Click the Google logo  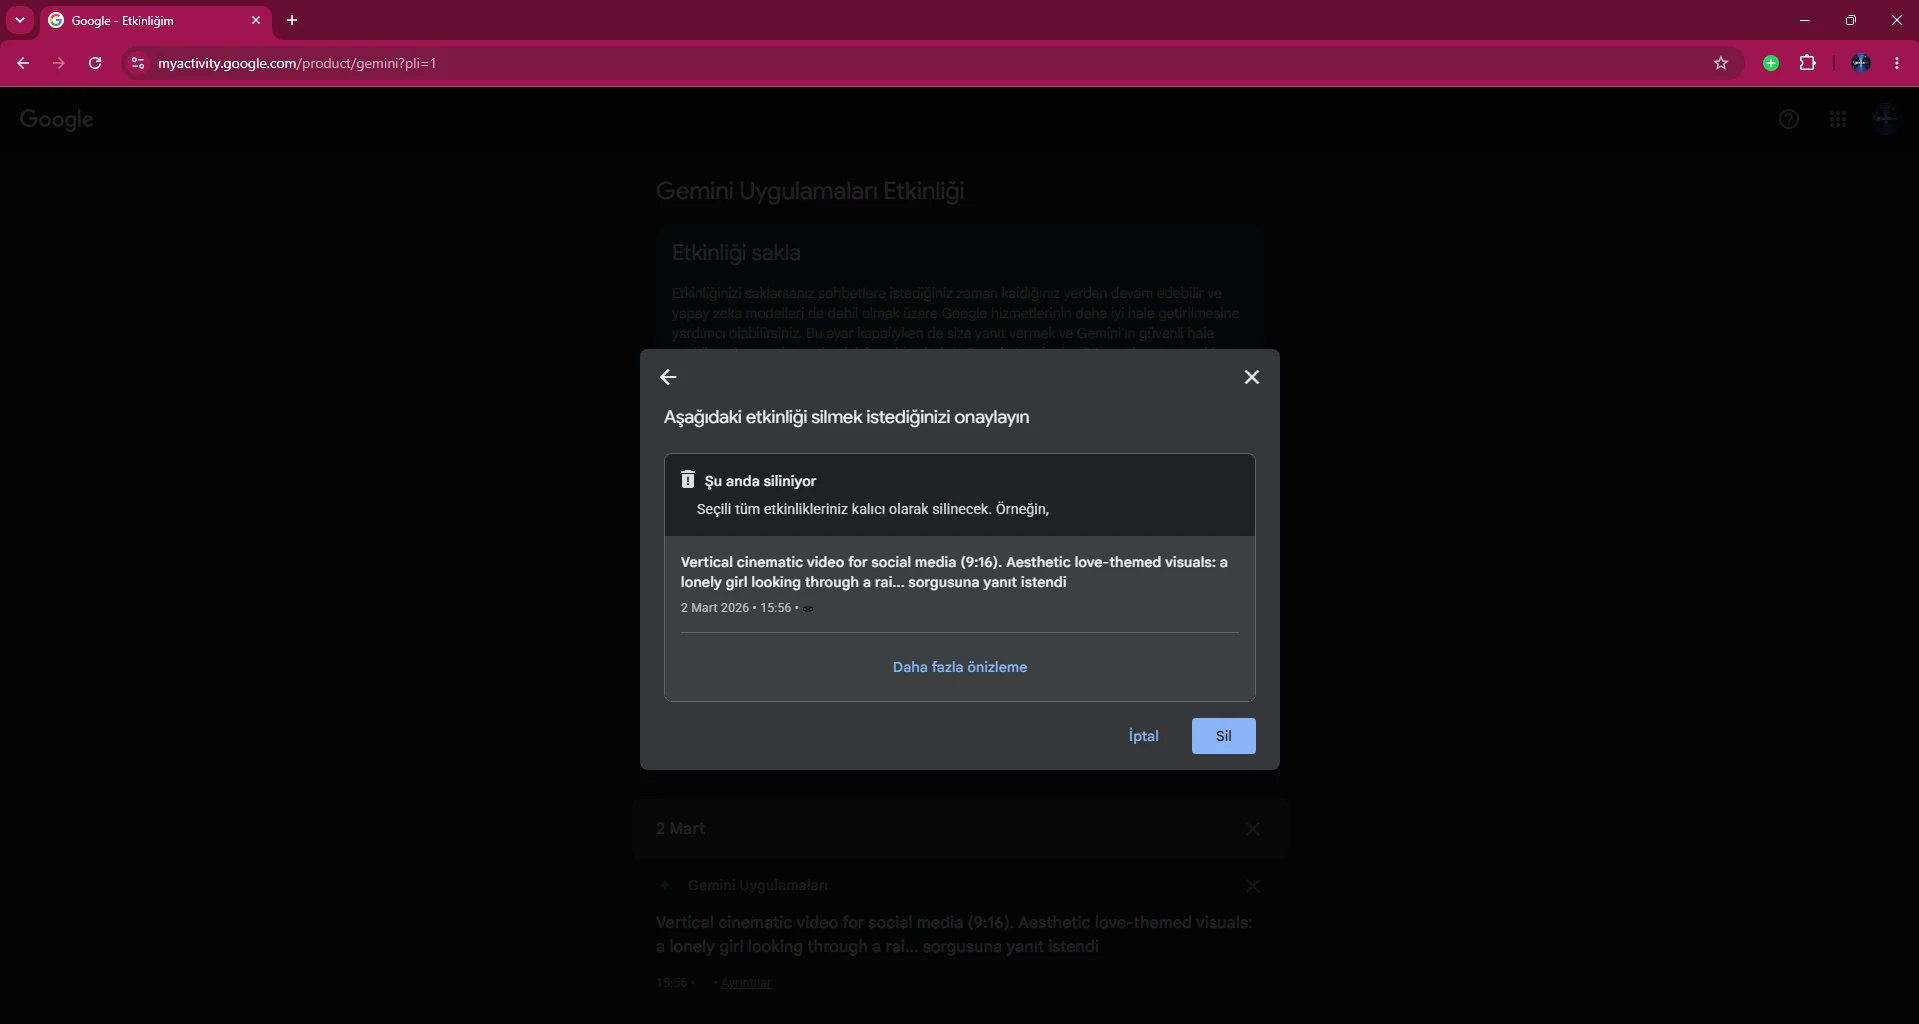(56, 119)
